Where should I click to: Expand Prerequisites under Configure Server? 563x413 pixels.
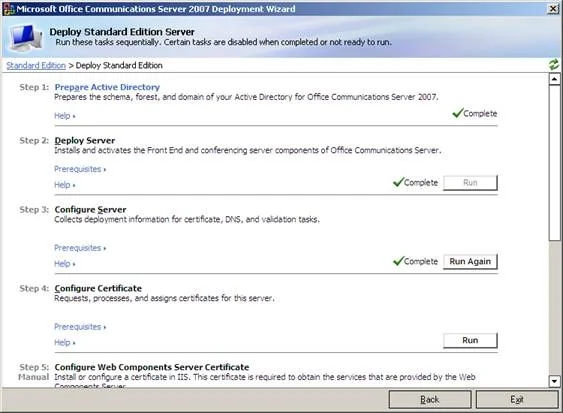pos(80,248)
